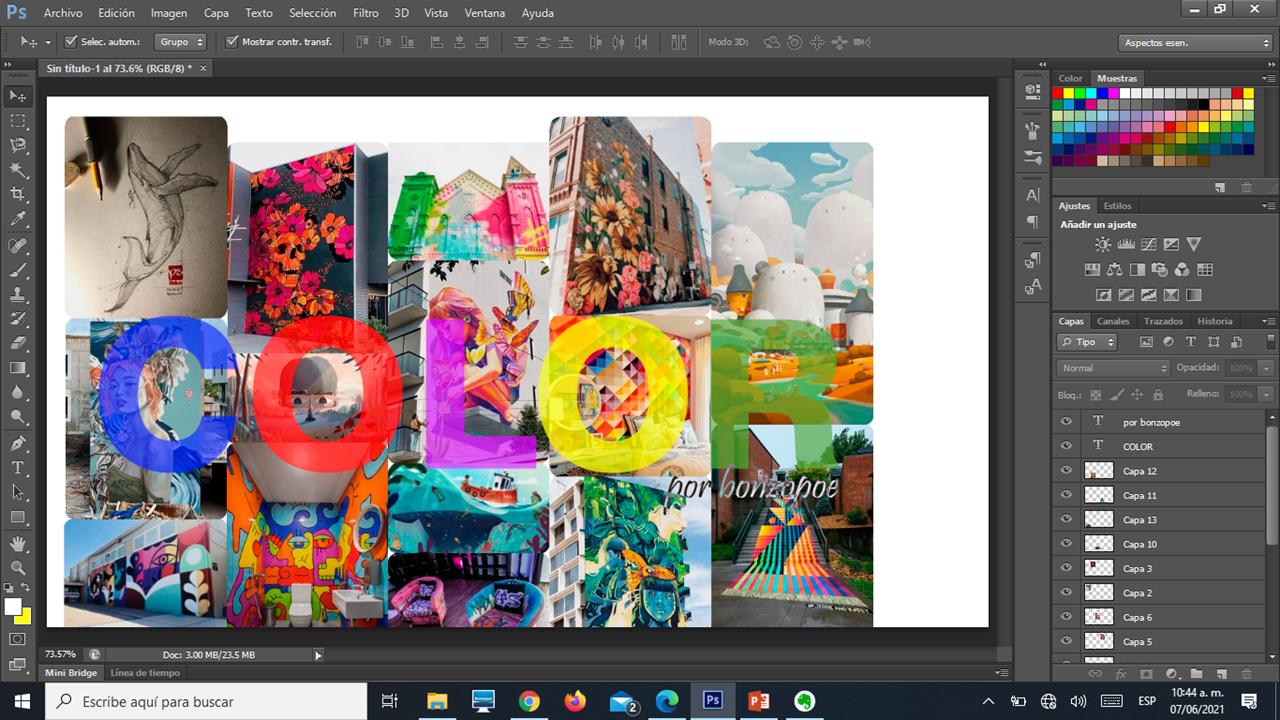Select the Hand tool
The height and width of the screenshot is (720, 1280).
click(18, 544)
